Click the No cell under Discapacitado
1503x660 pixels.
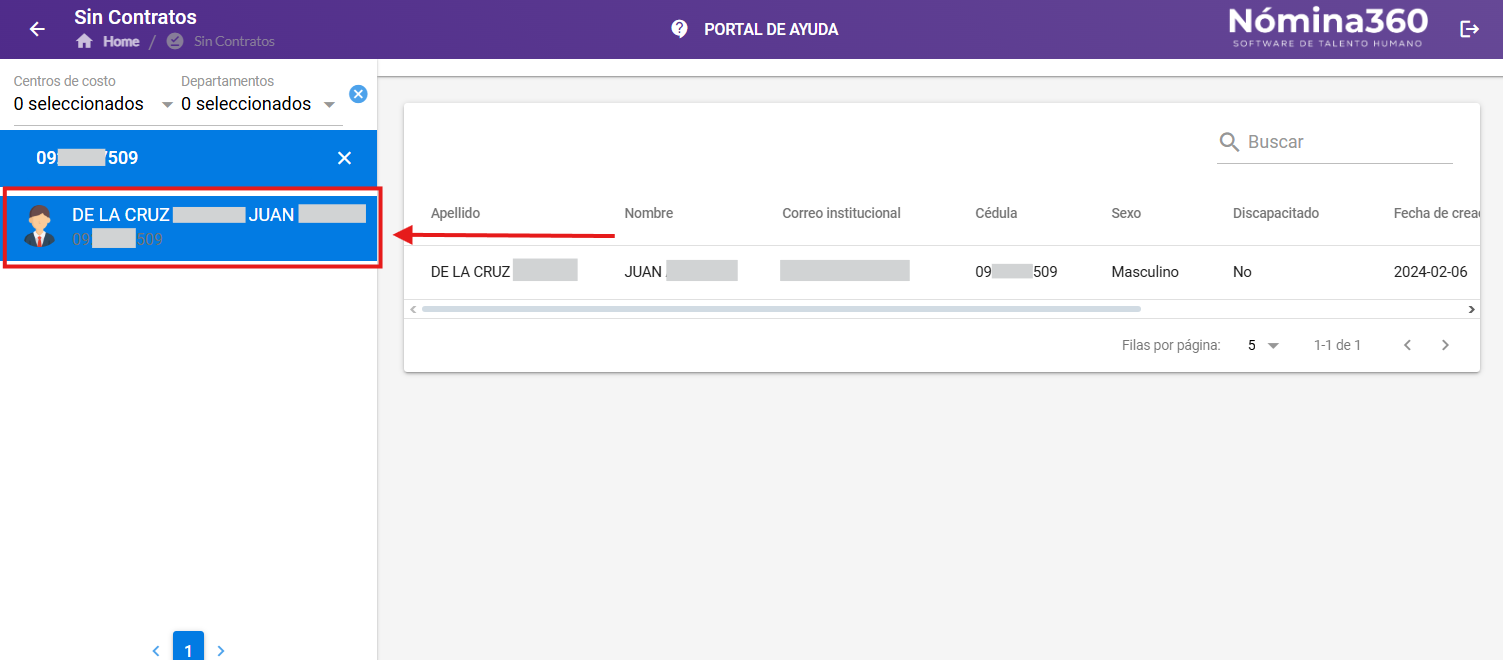pyautogui.click(x=1242, y=272)
